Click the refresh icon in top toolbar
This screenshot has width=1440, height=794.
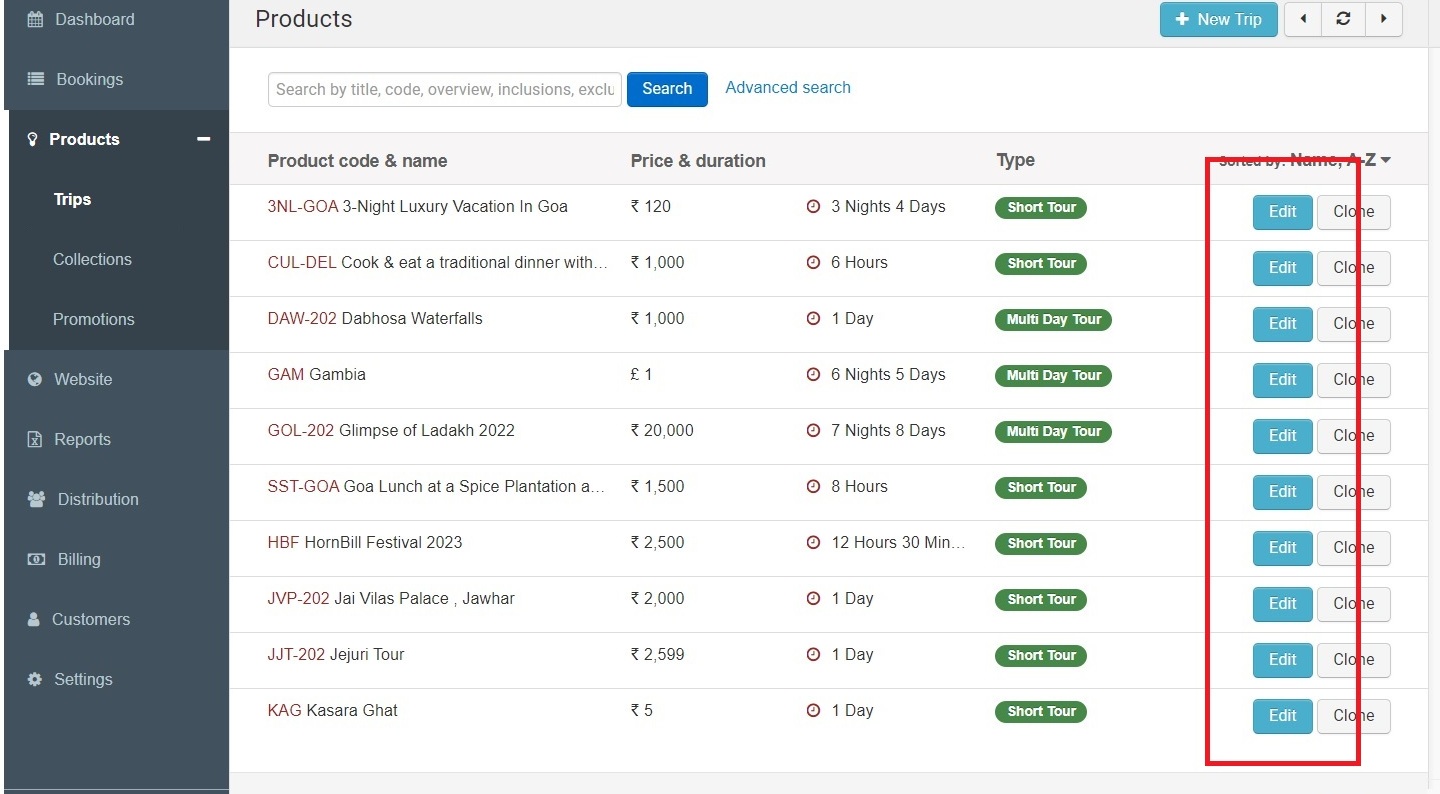(1343, 19)
